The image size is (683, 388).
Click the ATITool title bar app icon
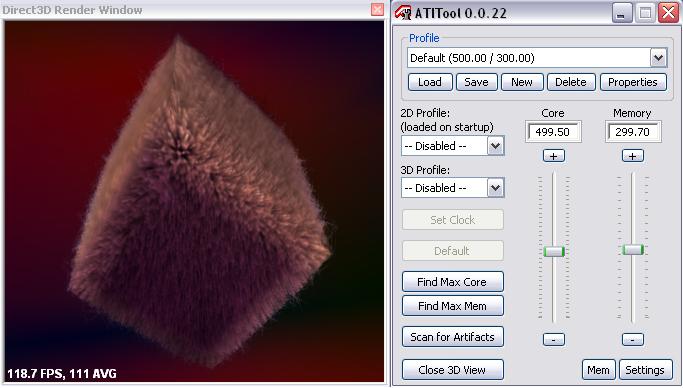pyautogui.click(x=402, y=12)
